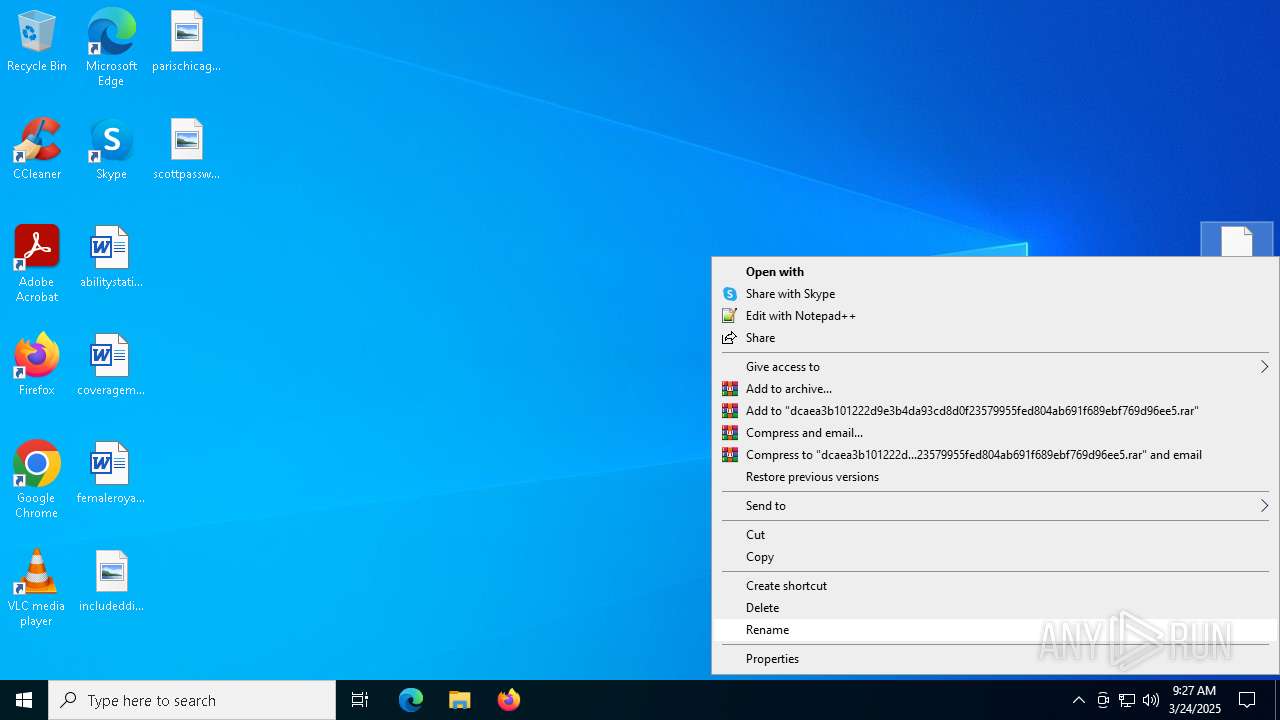Image resolution: width=1280 pixels, height=720 pixels.
Task: Open Firefox from the taskbar
Action: (509, 700)
